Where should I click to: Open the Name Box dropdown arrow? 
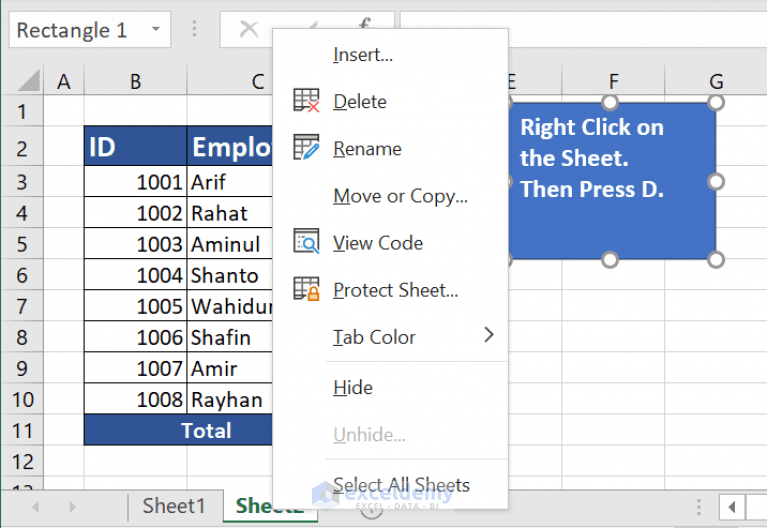tap(156, 30)
